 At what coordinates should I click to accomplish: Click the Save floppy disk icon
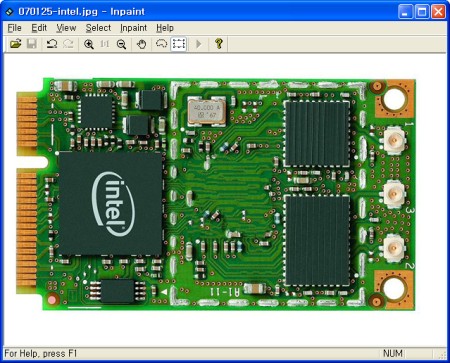(32, 44)
